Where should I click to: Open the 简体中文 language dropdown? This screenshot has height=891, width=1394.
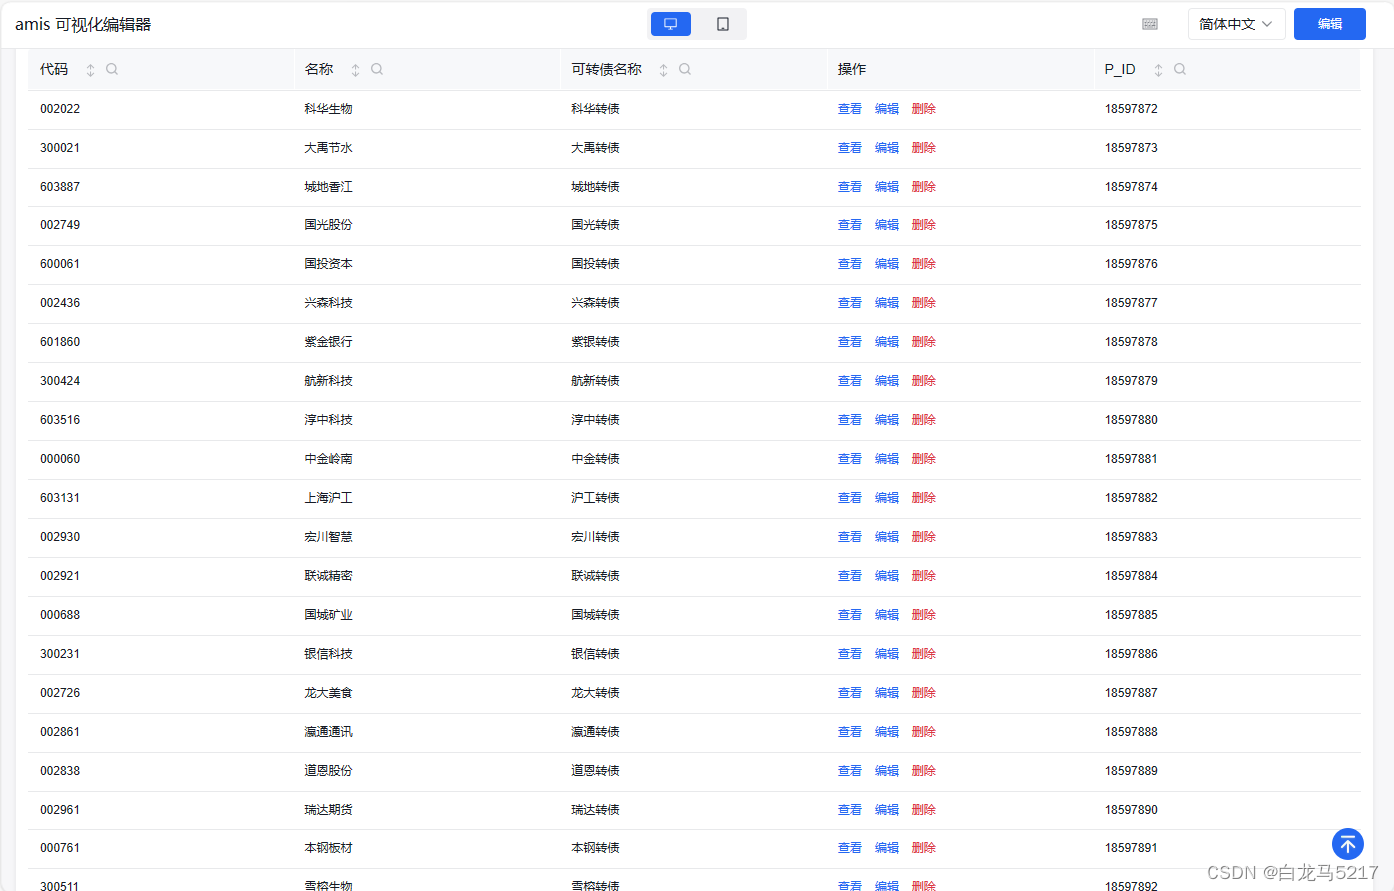[1236, 23]
